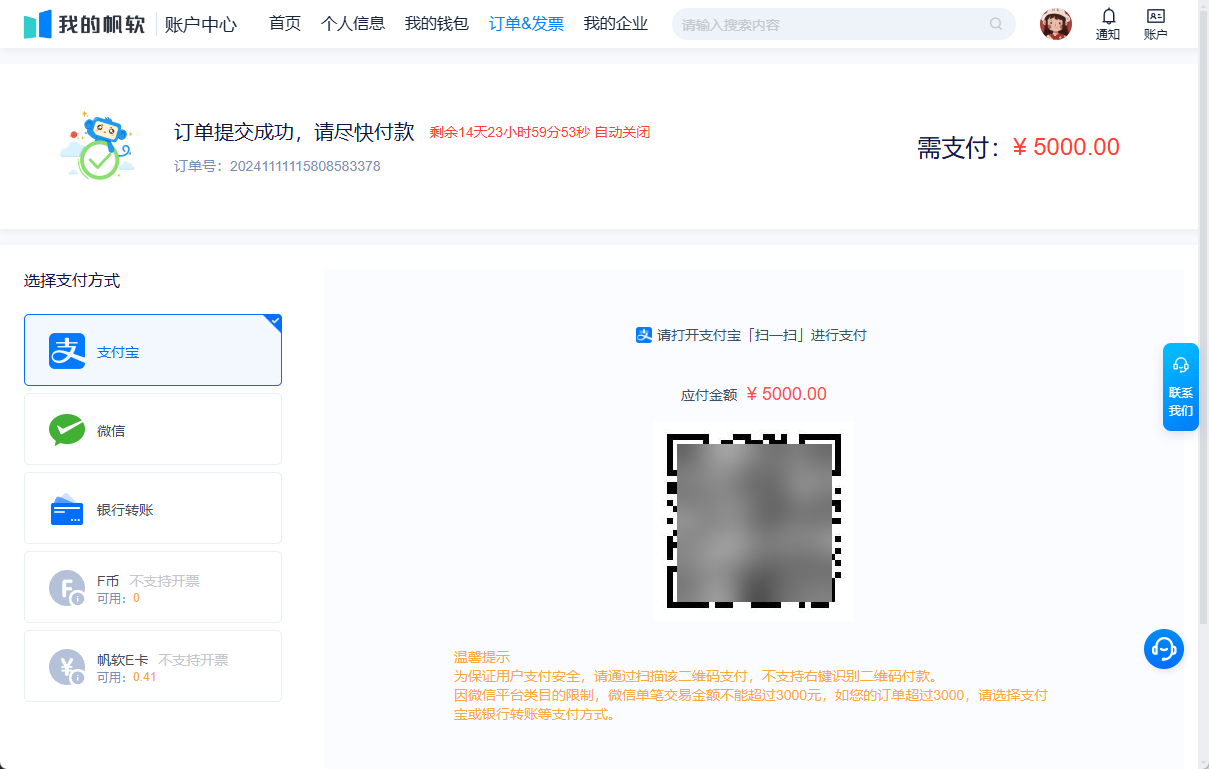Select 帆软E卡 payment method

point(153,666)
